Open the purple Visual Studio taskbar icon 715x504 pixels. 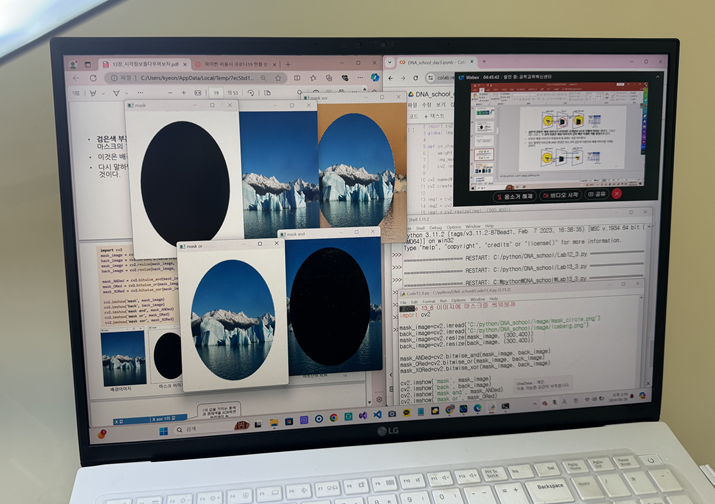pos(363,416)
